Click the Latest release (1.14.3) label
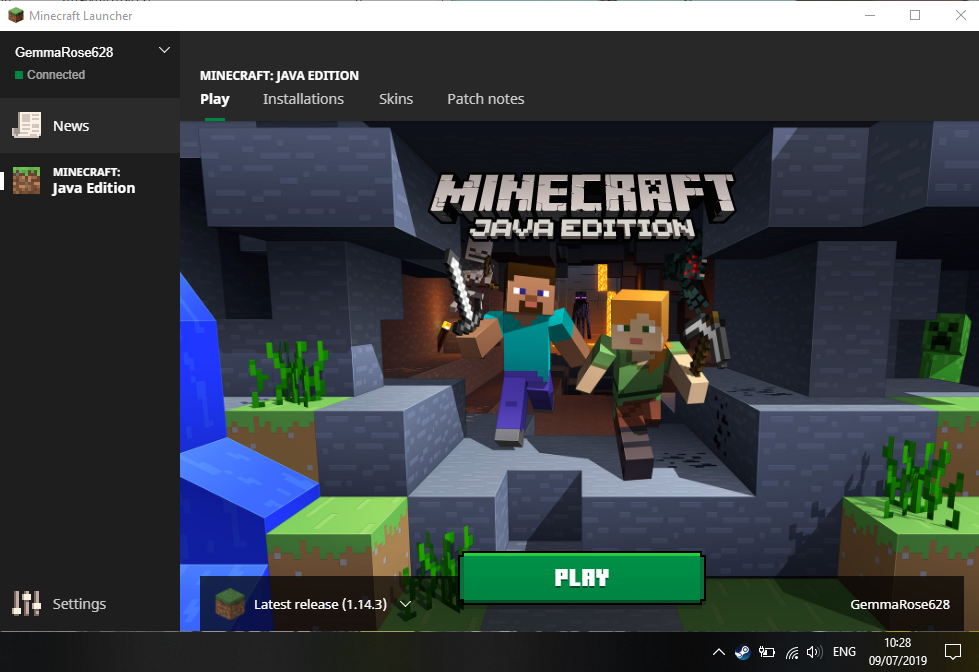This screenshot has width=979, height=672. (x=320, y=605)
